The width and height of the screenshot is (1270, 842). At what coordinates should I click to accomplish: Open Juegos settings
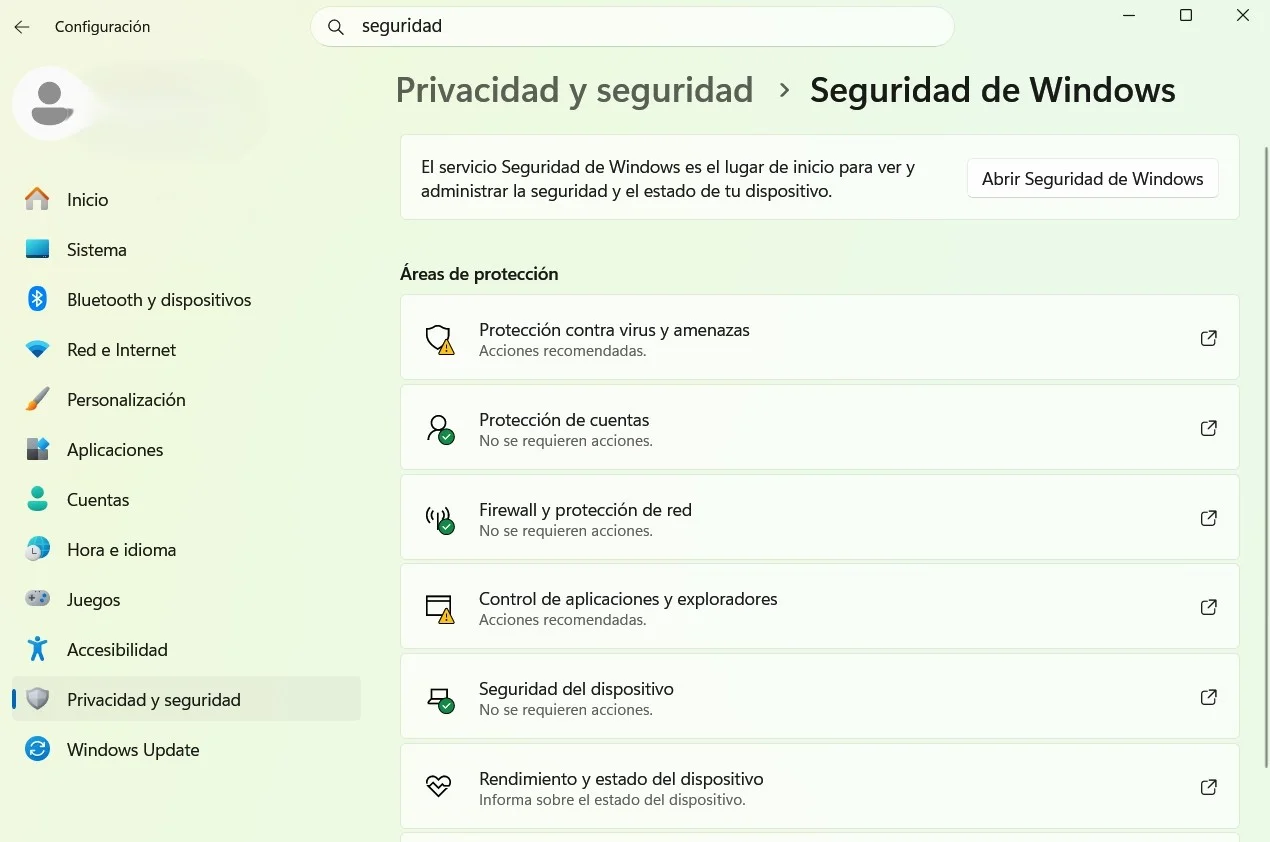coord(186,599)
